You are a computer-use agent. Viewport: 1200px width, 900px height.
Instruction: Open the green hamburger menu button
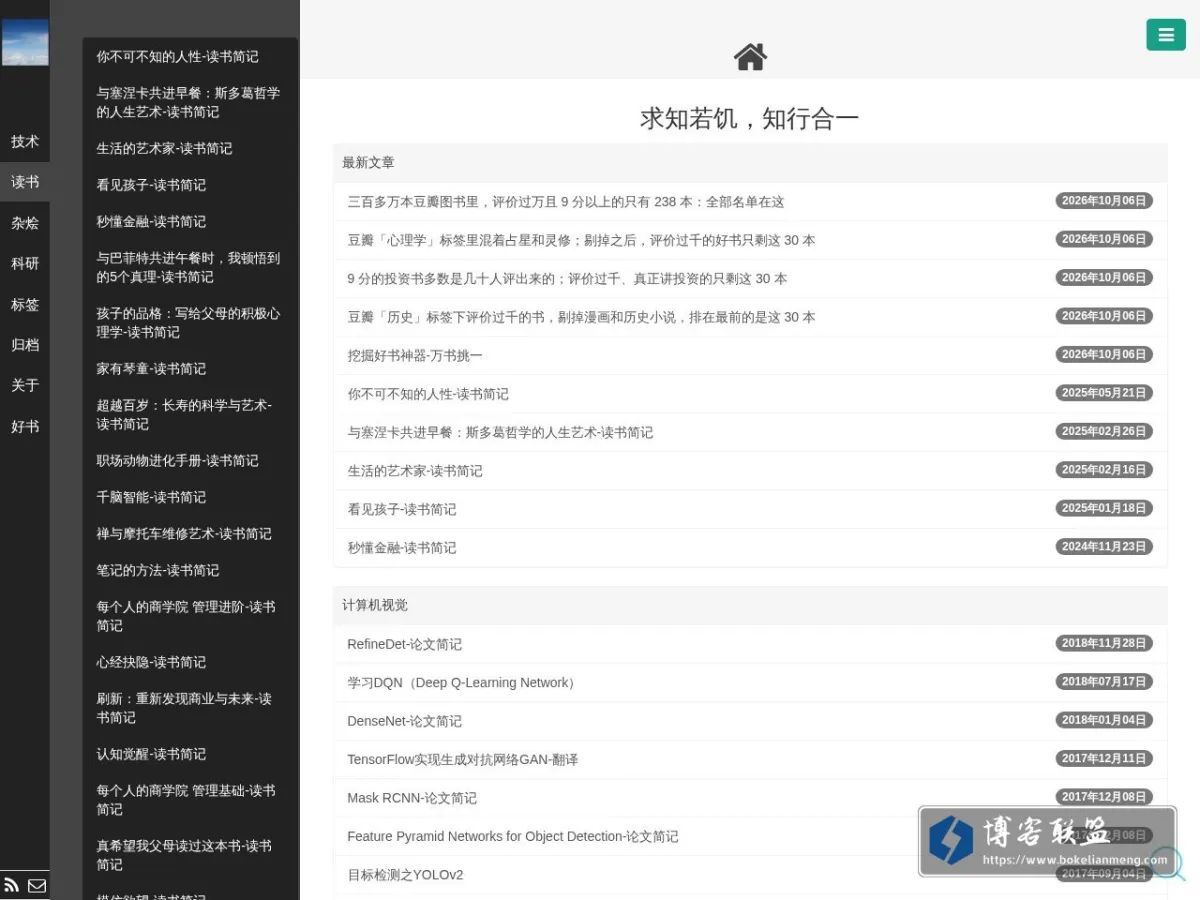click(x=1165, y=35)
